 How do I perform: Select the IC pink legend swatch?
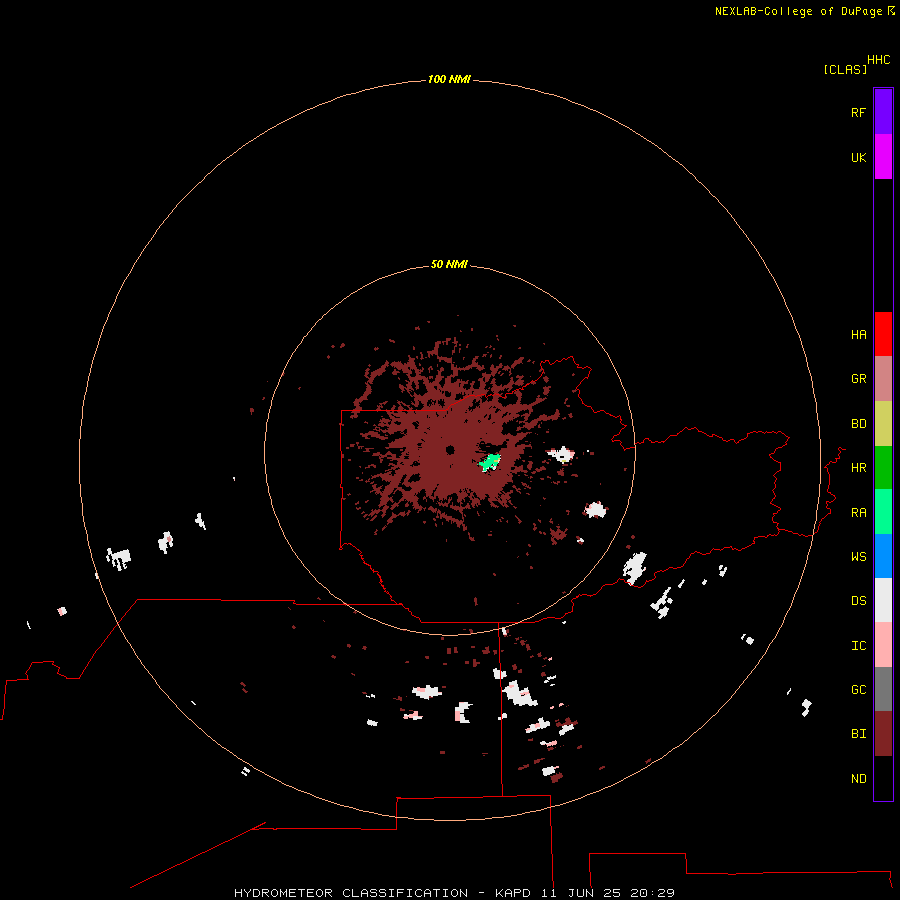point(883,645)
